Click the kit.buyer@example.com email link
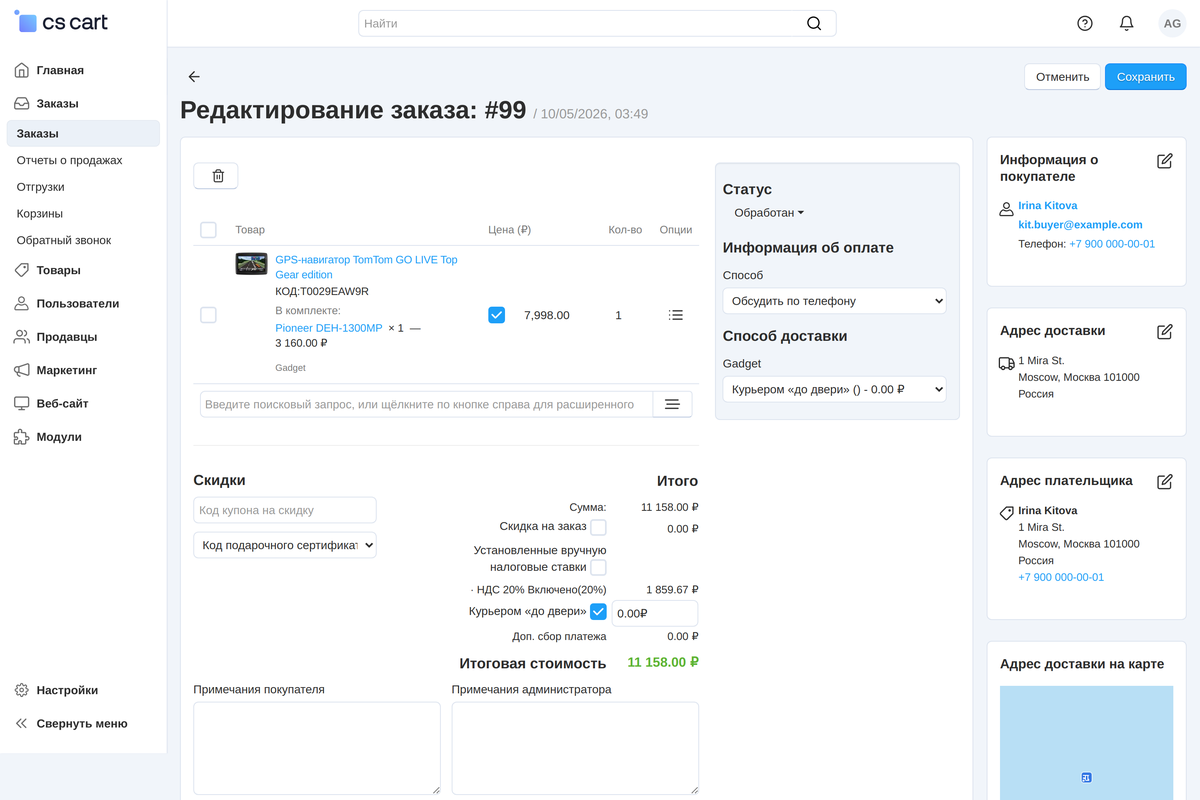 pos(1080,225)
